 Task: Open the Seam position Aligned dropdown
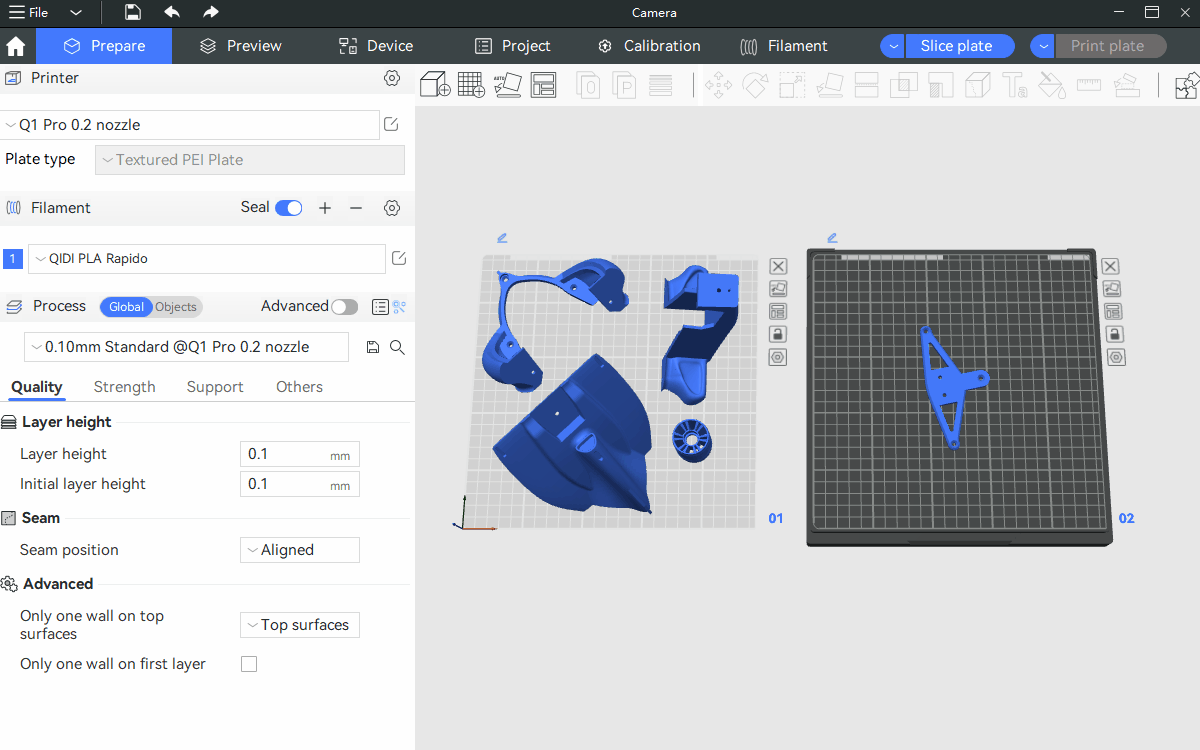tap(300, 550)
